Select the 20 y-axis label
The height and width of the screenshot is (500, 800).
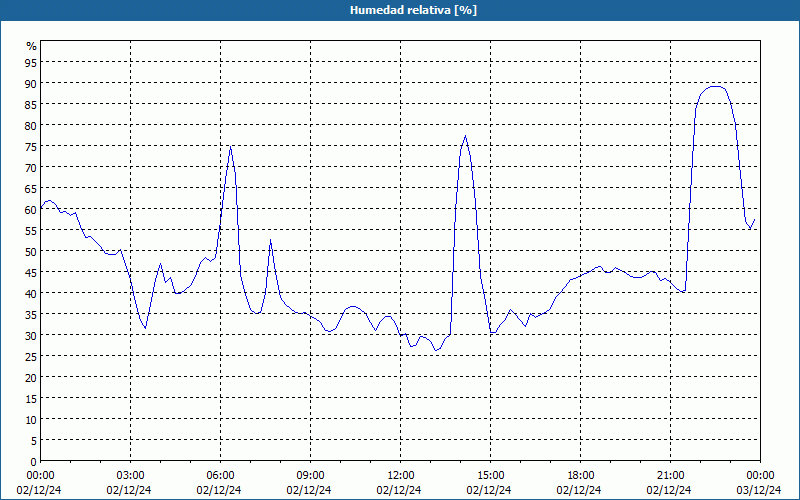pyautogui.click(x=31, y=378)
